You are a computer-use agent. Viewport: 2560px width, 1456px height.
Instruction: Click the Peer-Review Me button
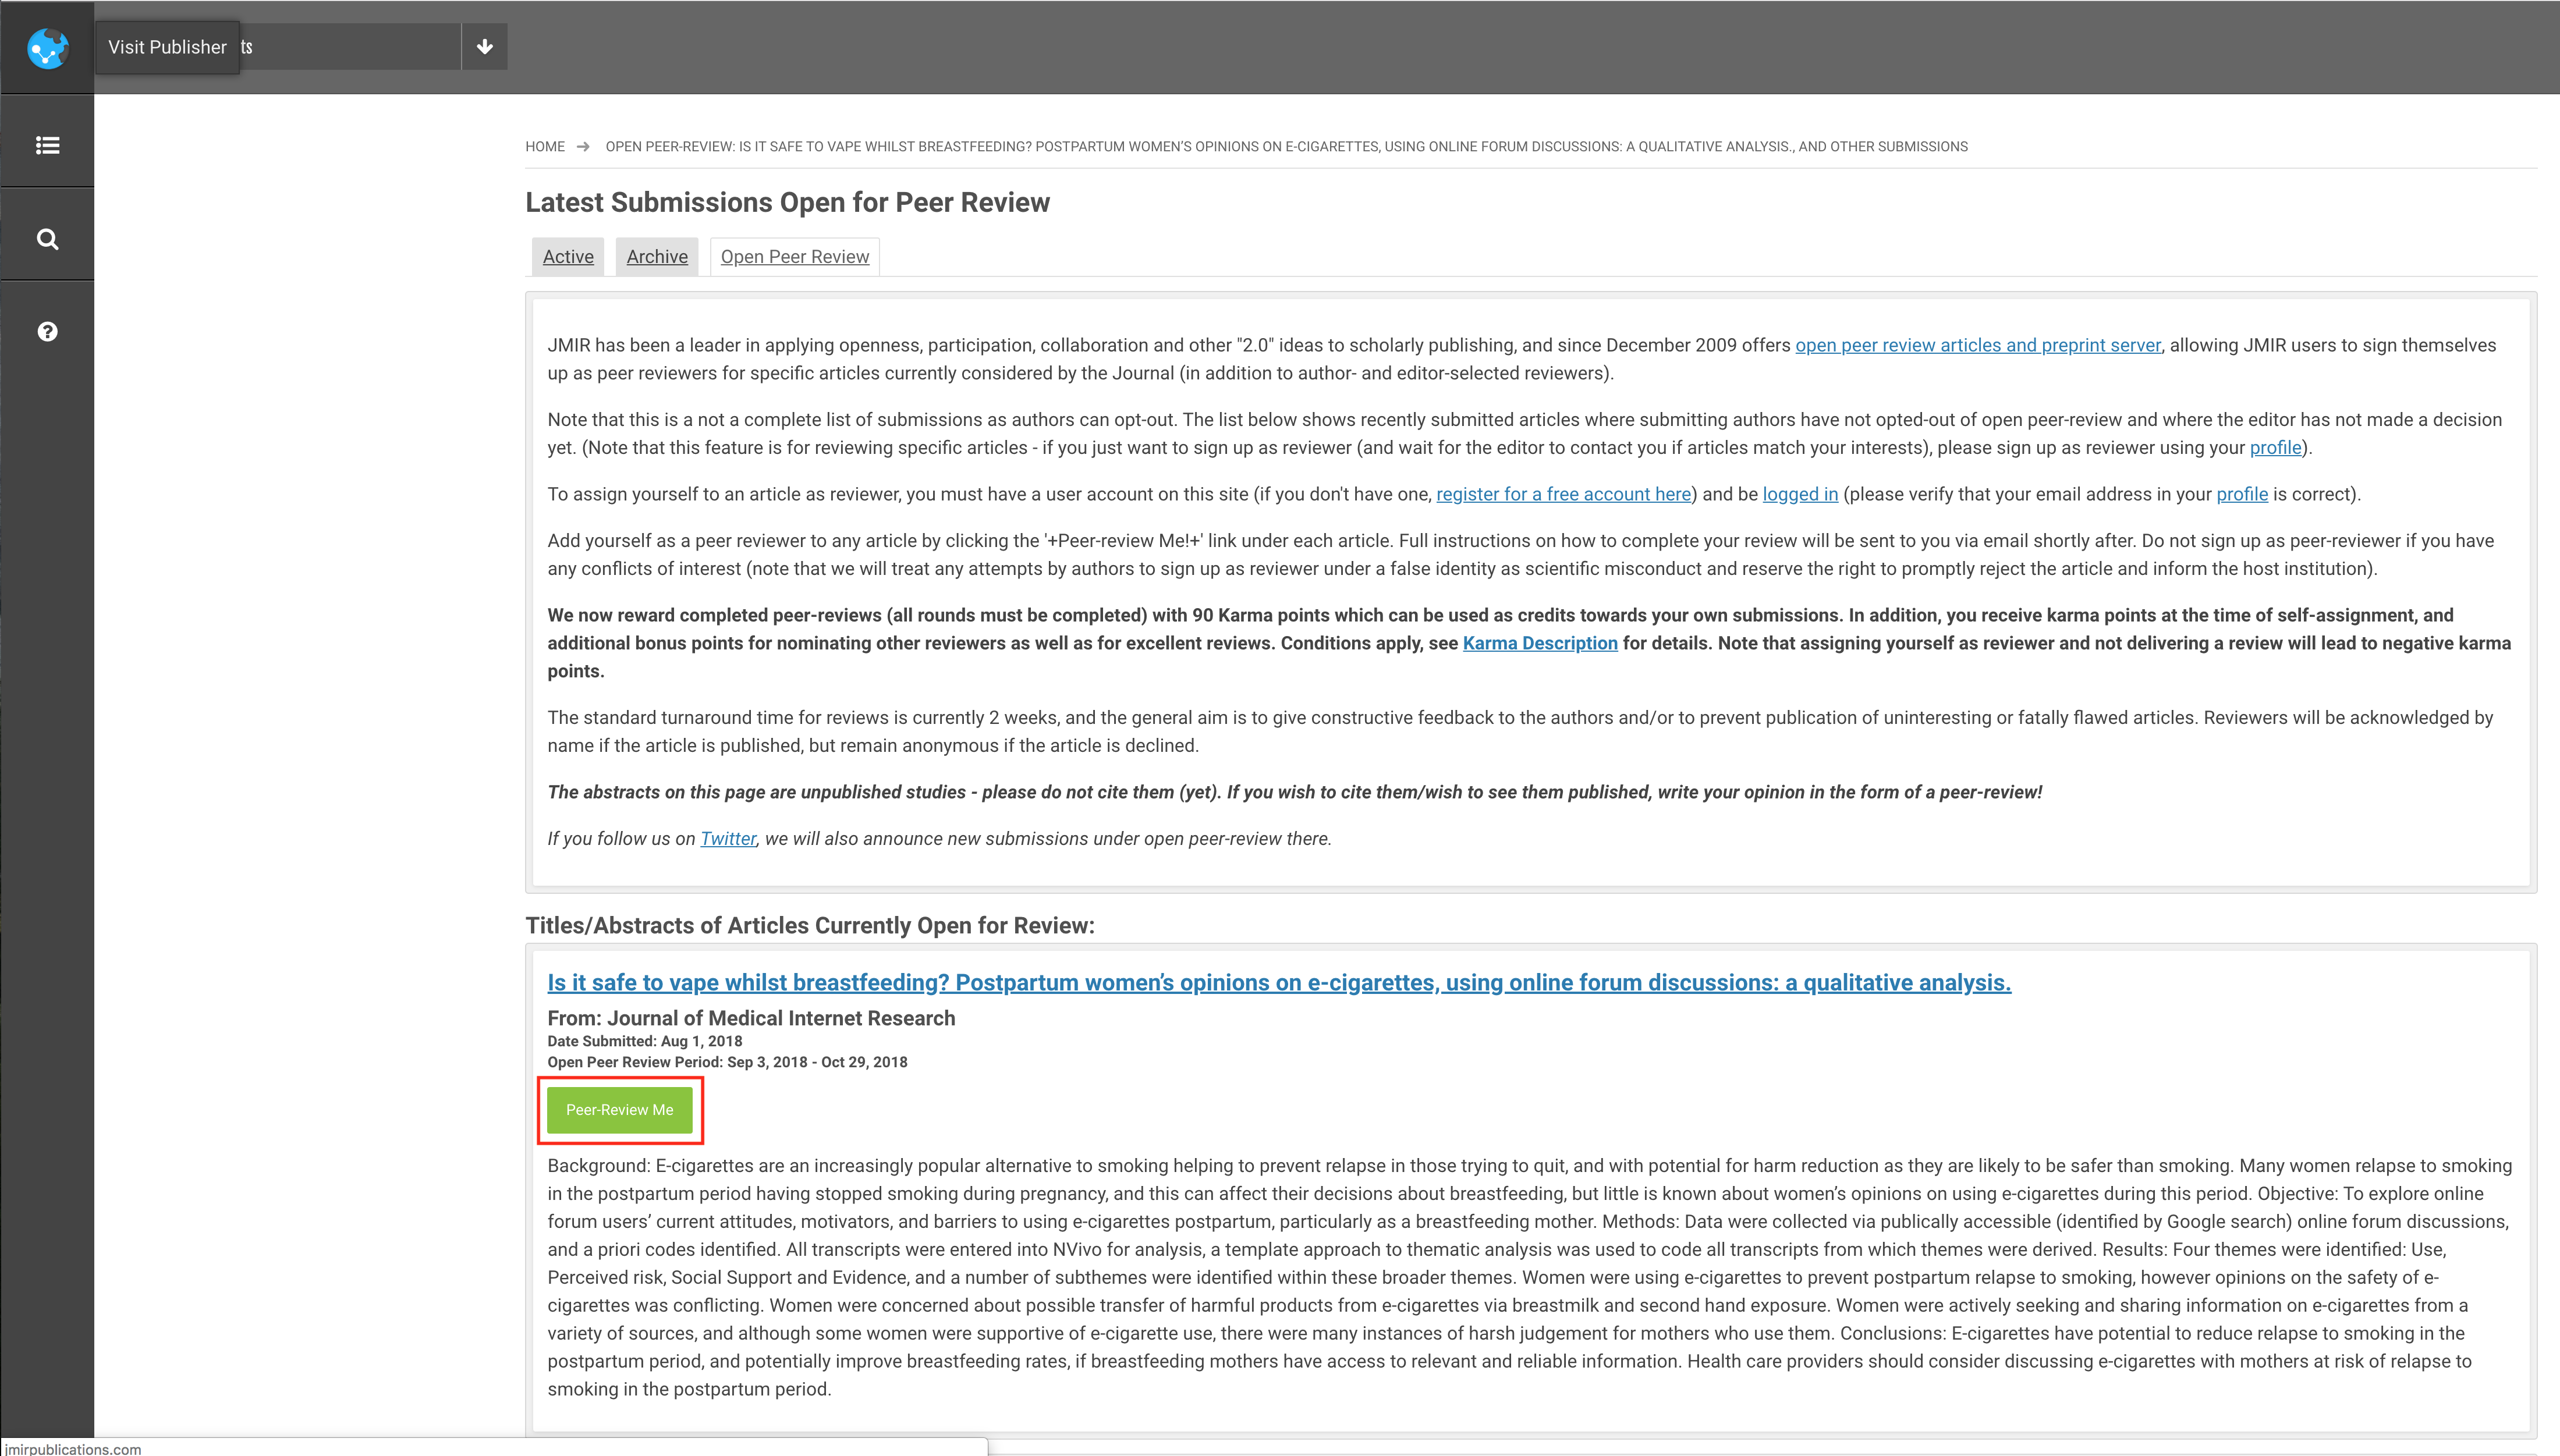point(619,1110)
